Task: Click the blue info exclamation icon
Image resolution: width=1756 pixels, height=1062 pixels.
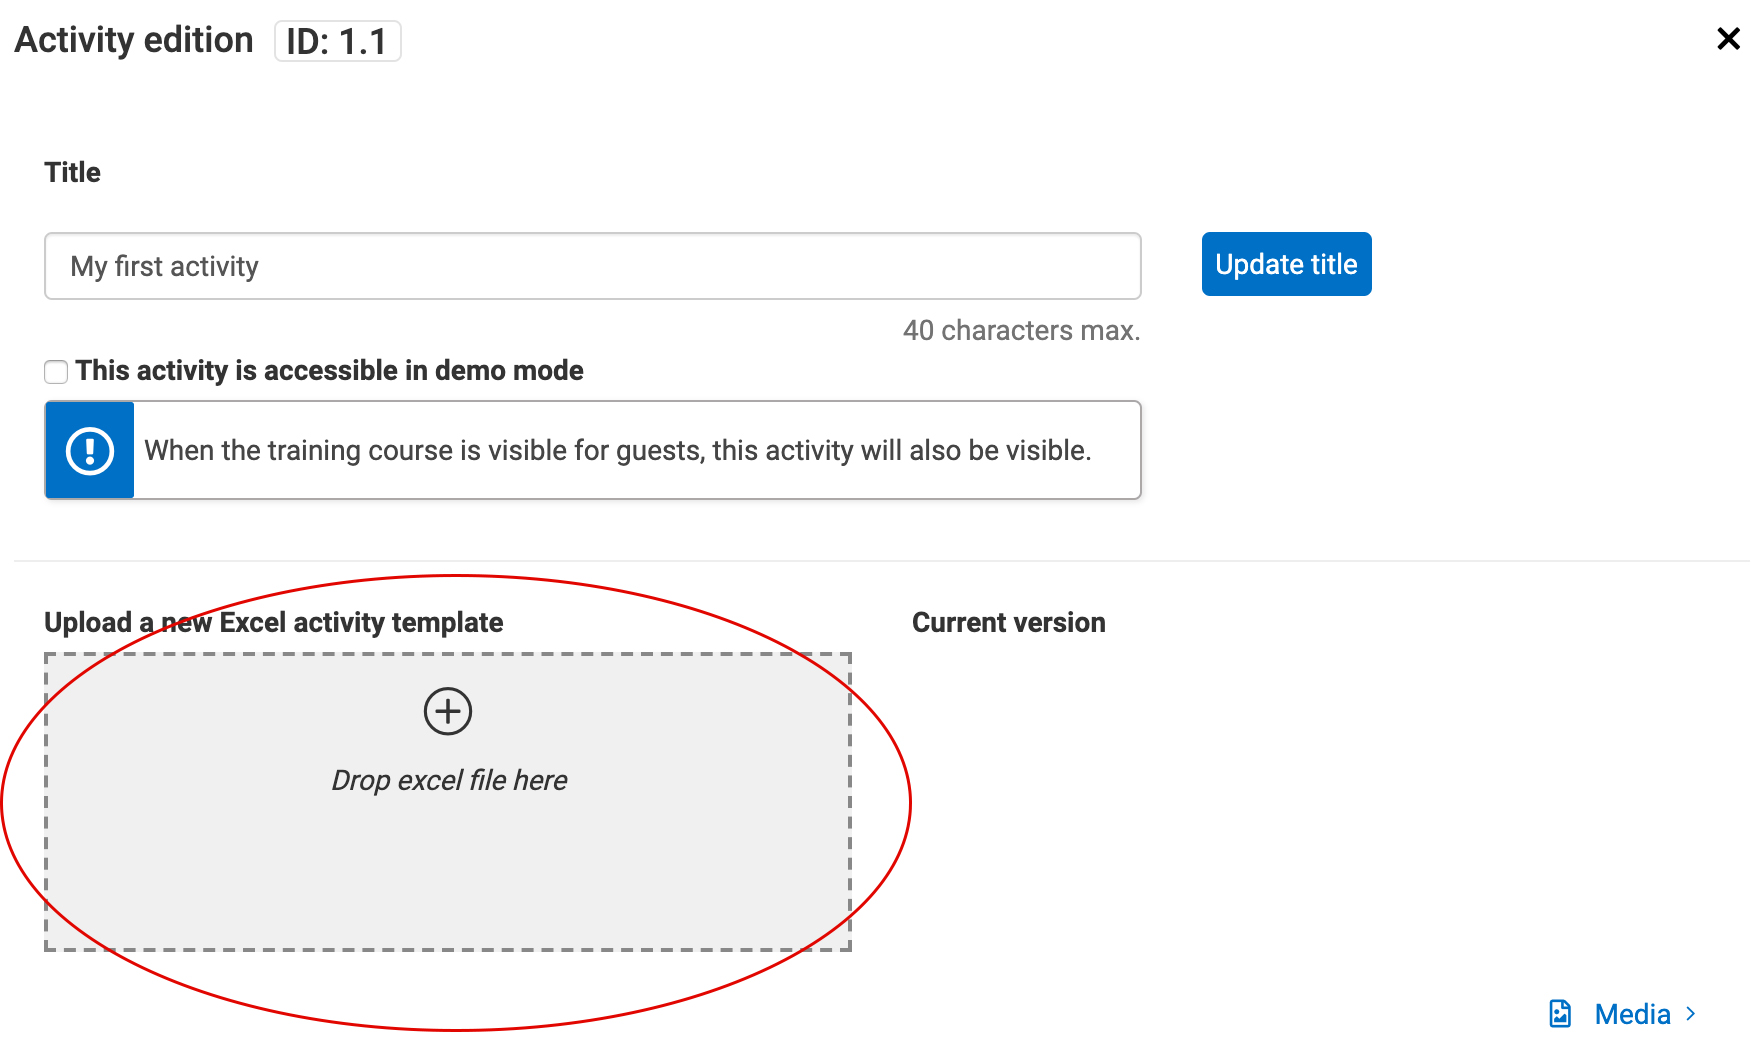Action: [90, 450]
